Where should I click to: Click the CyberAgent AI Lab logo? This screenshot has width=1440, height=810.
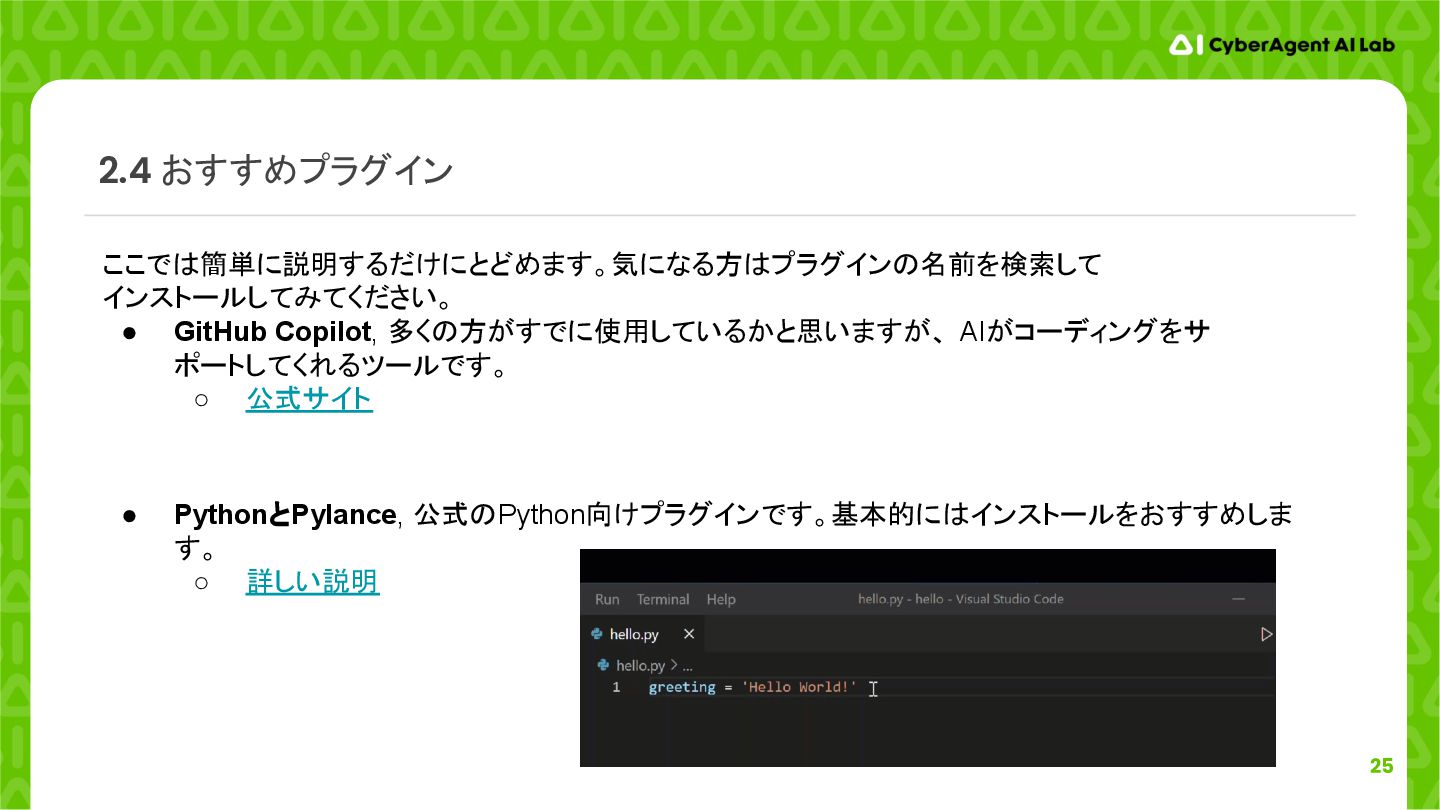pos(1282,45)
